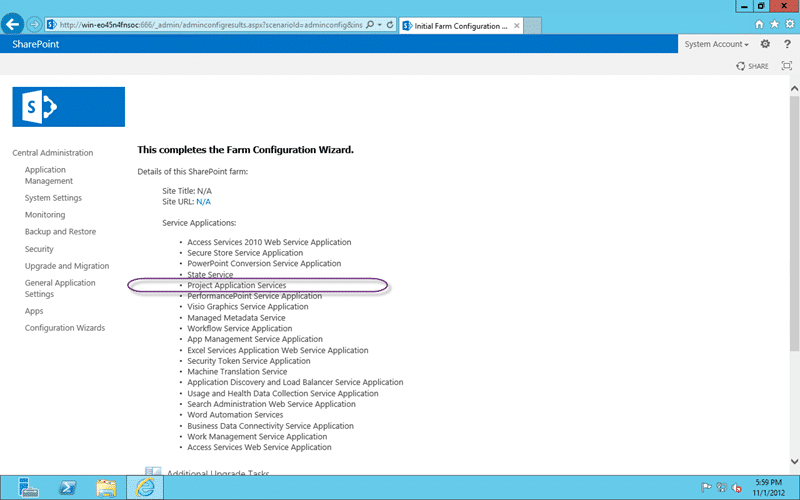Click the SharePoint title in the blue bar
Viewport: 800px width, 500px height.
[36, 44]
